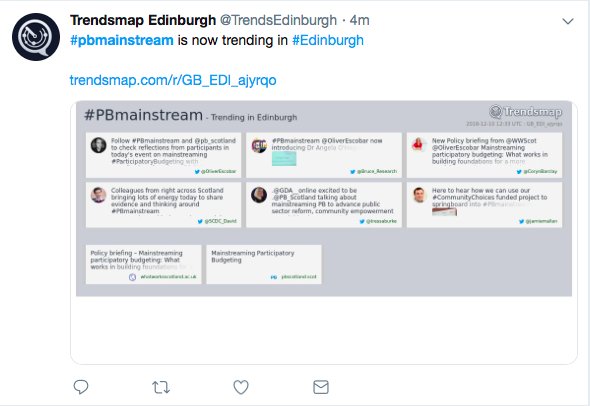Click the @OliverEscobar avatar in first card
This screenshot has height=406, width=590.
pyautogui.click(x=99, y=145)
